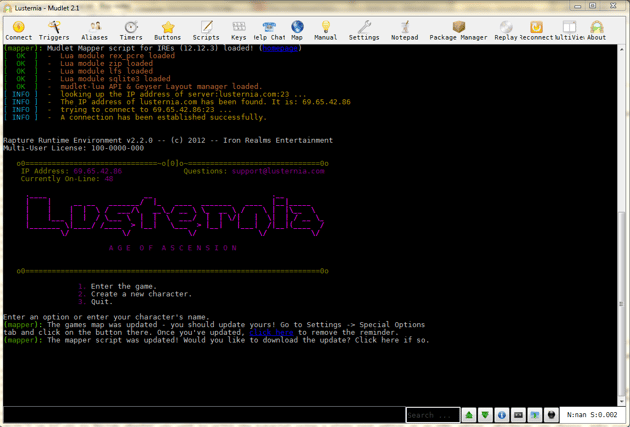
Task: Open the Aliases editor
Action: pos(94,30)
